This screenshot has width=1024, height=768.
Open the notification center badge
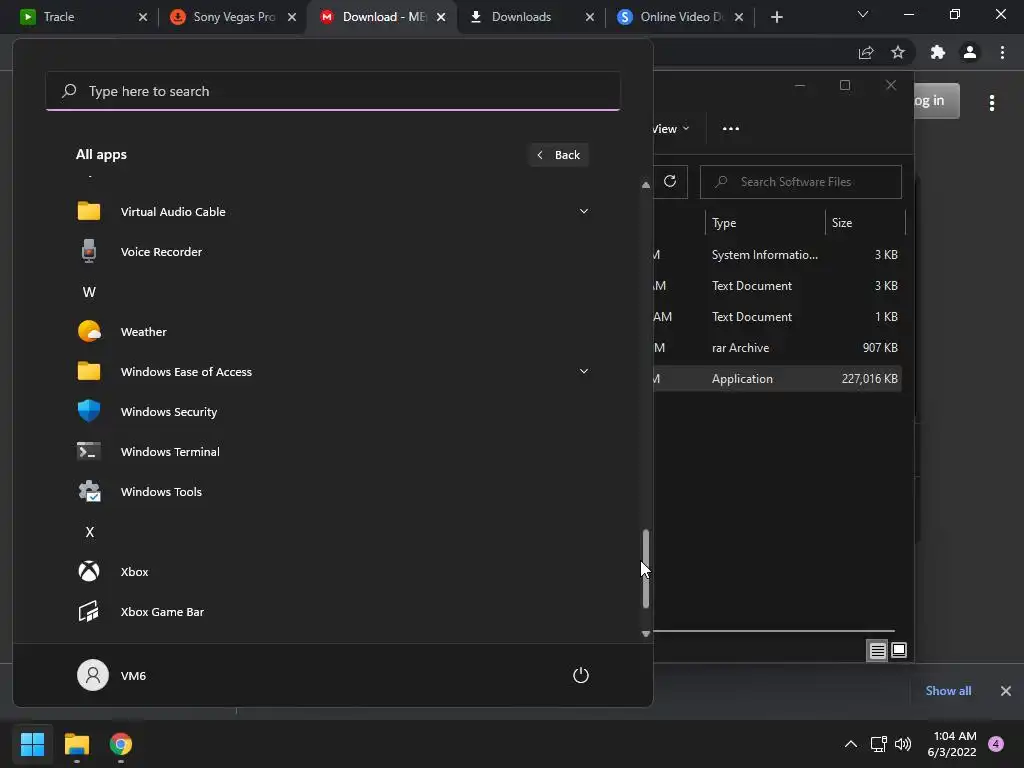pyautogui.click(x=996, y=744)
